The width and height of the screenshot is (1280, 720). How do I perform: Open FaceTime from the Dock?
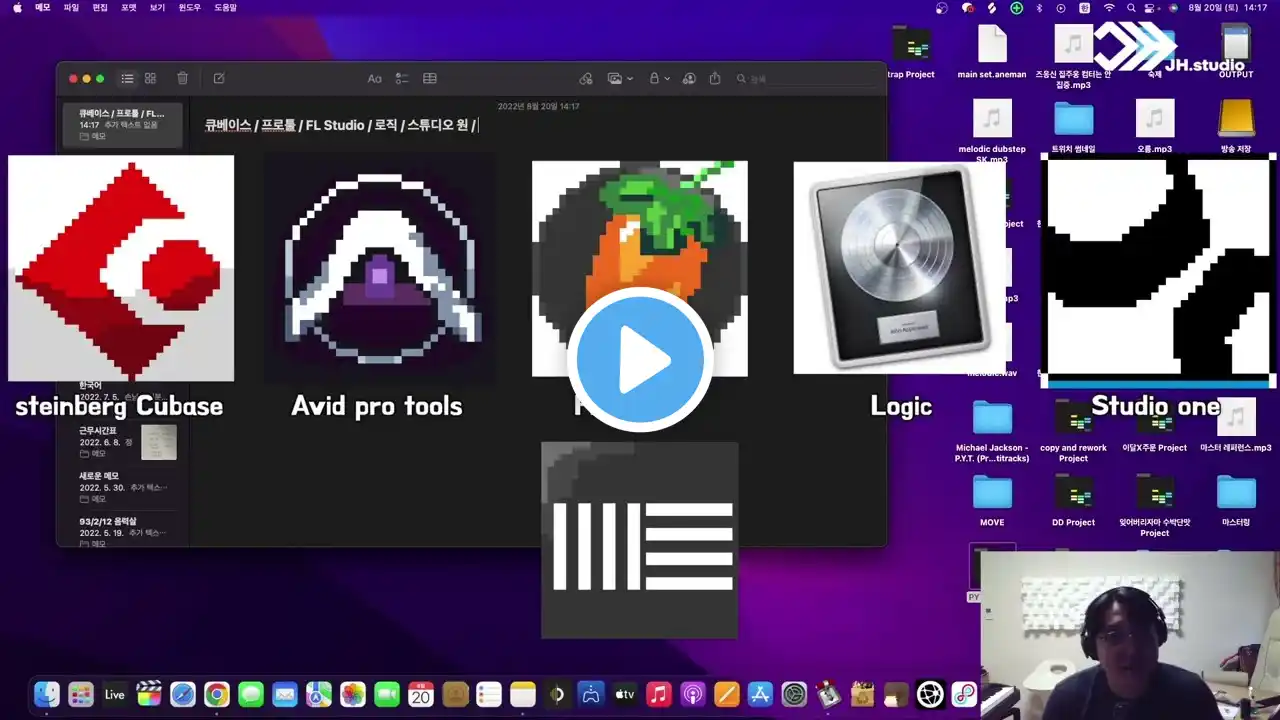[387, 694]
